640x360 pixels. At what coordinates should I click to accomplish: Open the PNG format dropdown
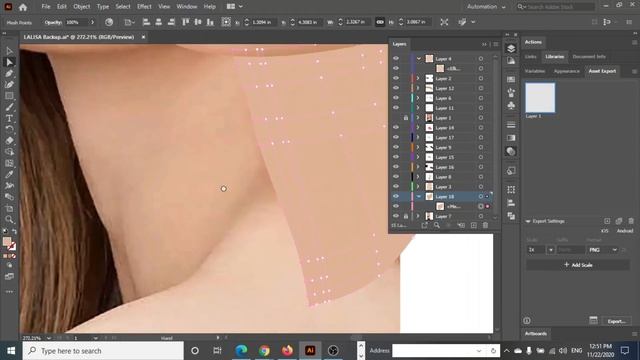pyautogui.click(x=603, y=250)
